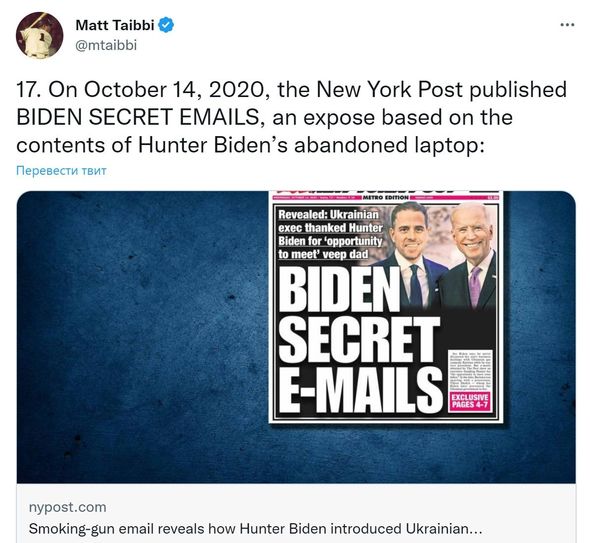Click the 'Revealed: Ukrainian exec' subheadline
Screen dimensions: 590x543
[x=330, y=234]
